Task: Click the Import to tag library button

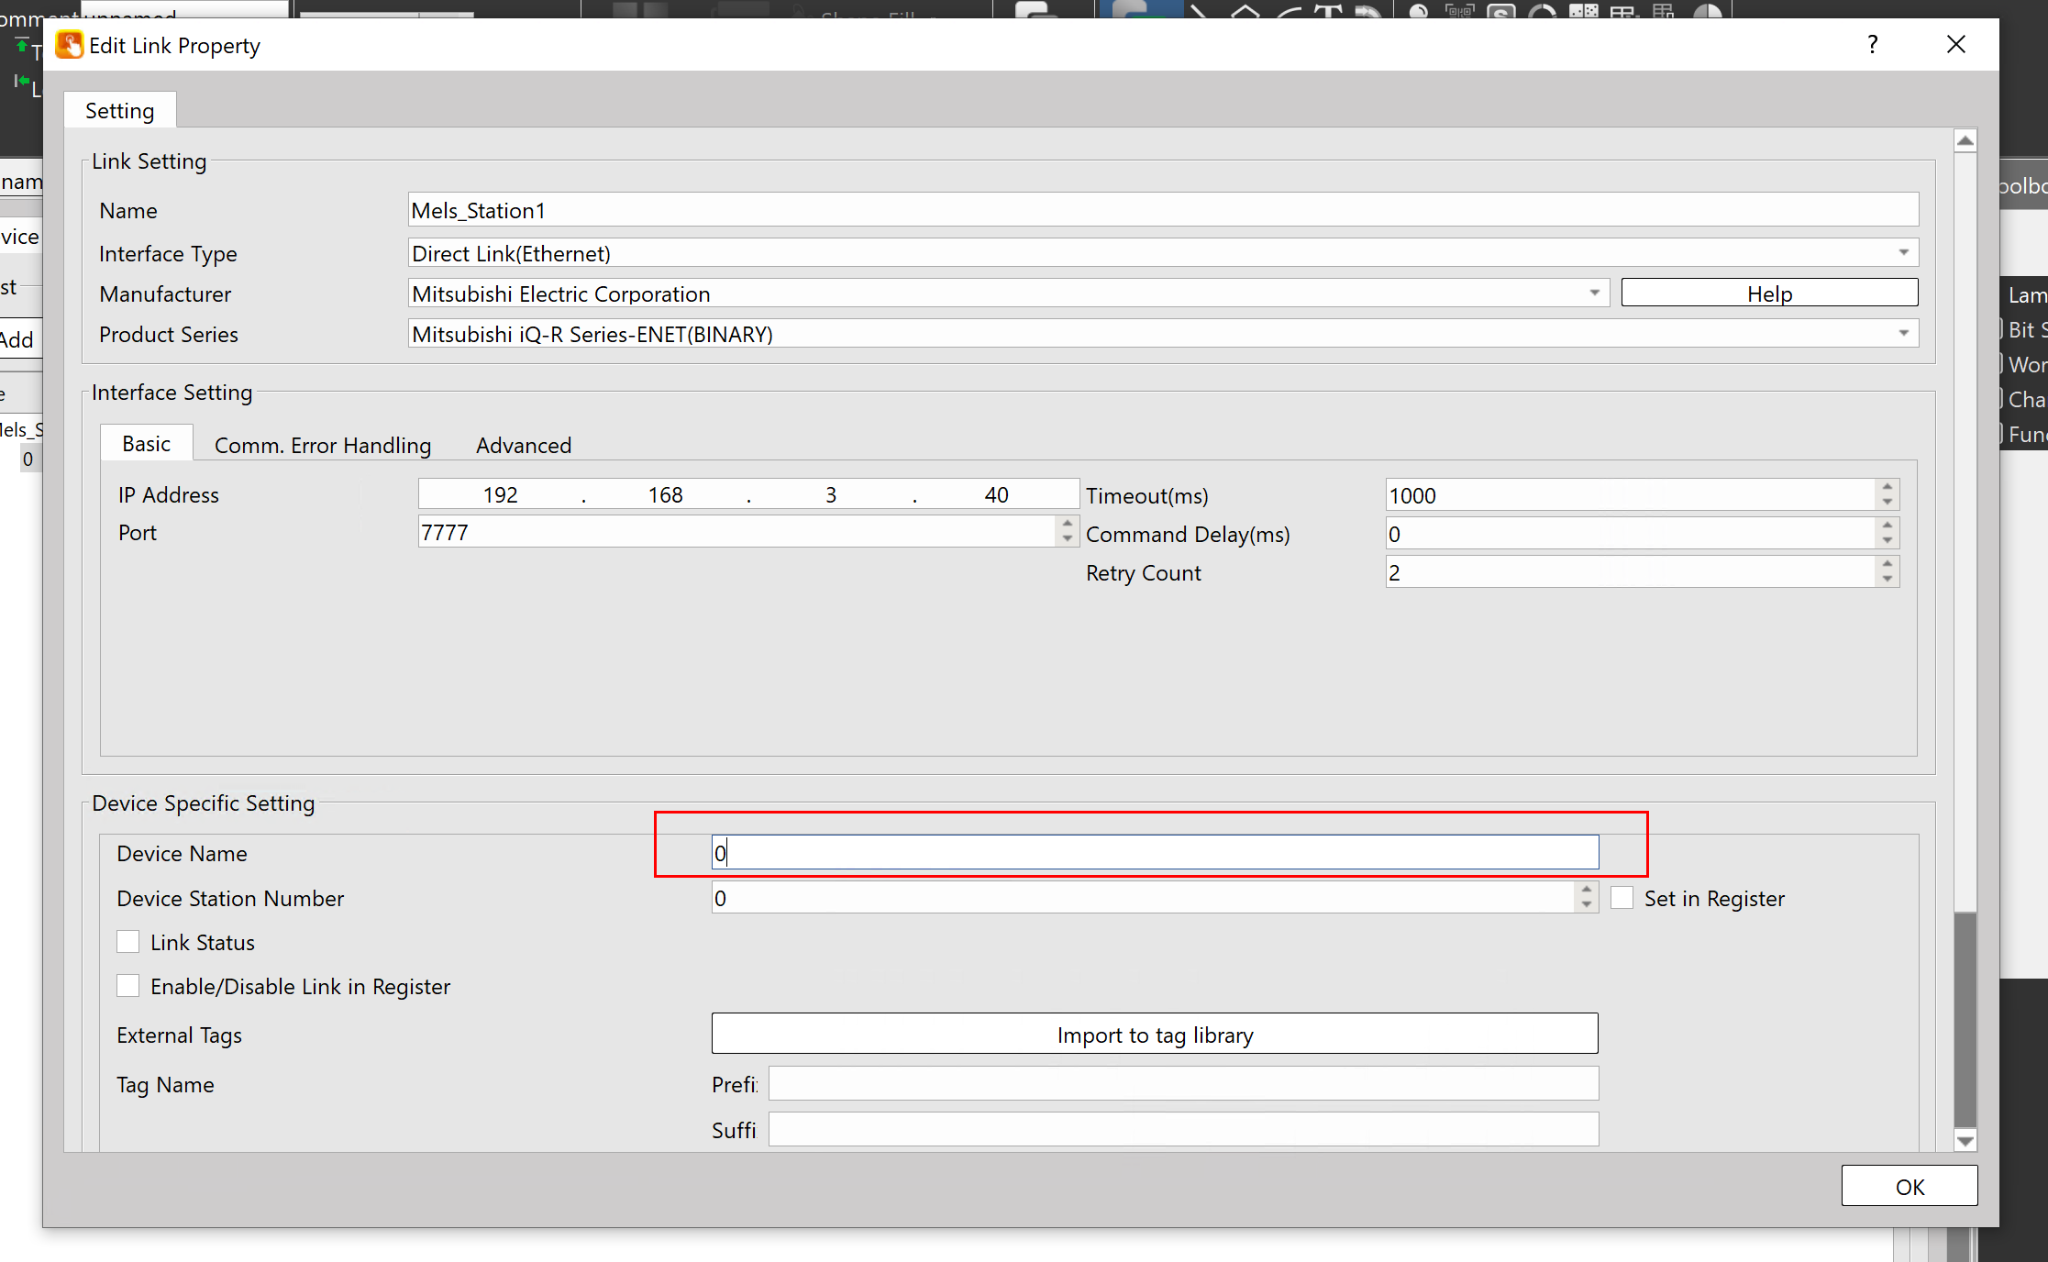Action: tap(1154, 1035)
